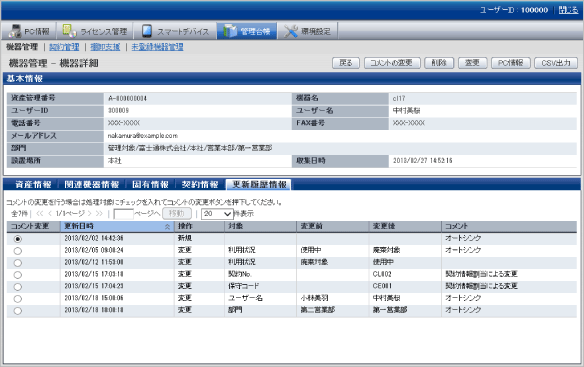Viewport: 584px width, 367px height.
Task: Open the 未登録機器管理 link
Action: 157,47
